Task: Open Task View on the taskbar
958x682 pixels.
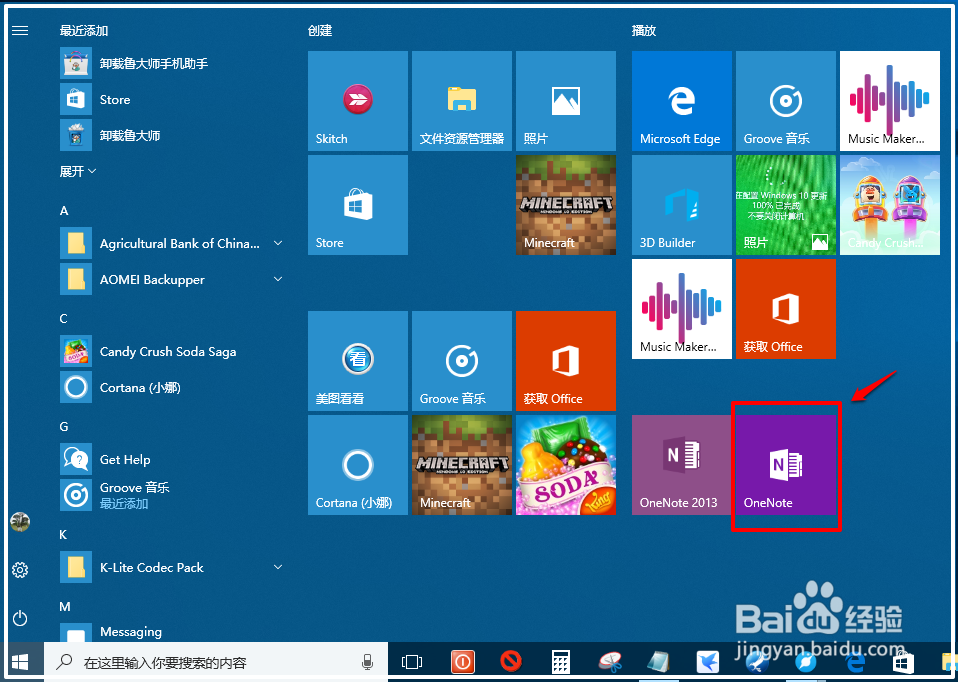Action: click(412, 662)
